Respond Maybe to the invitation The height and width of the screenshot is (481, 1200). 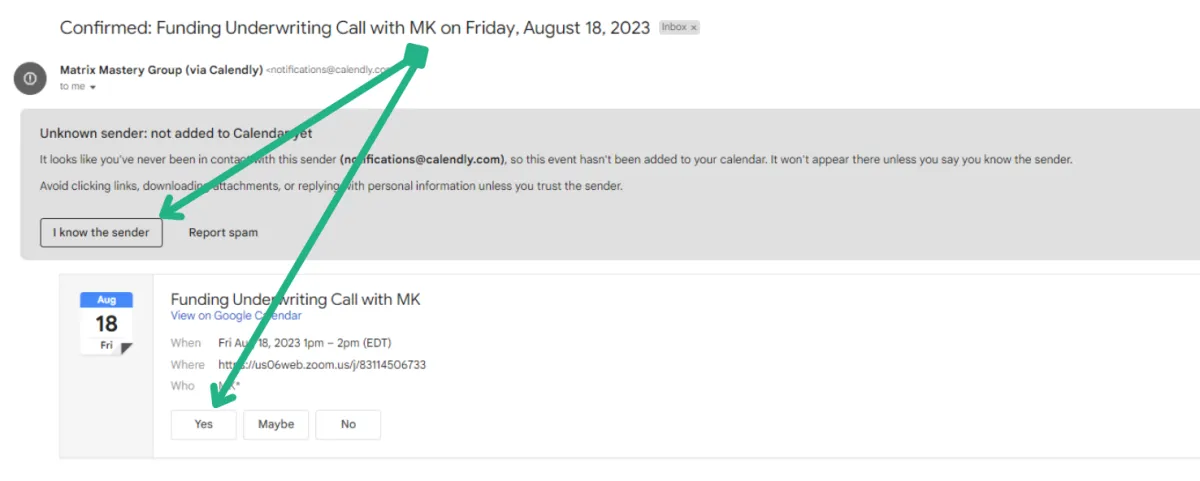click(276, 424)
